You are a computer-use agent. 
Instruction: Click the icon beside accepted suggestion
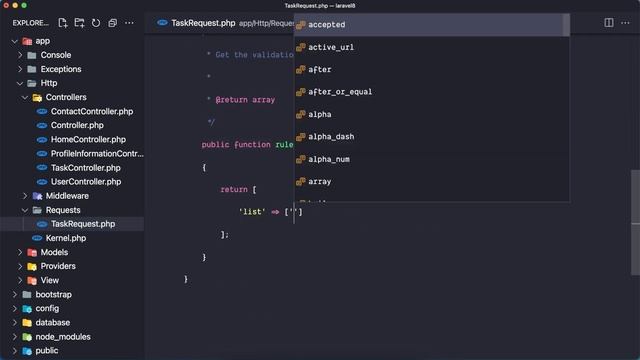click(301, 25)
